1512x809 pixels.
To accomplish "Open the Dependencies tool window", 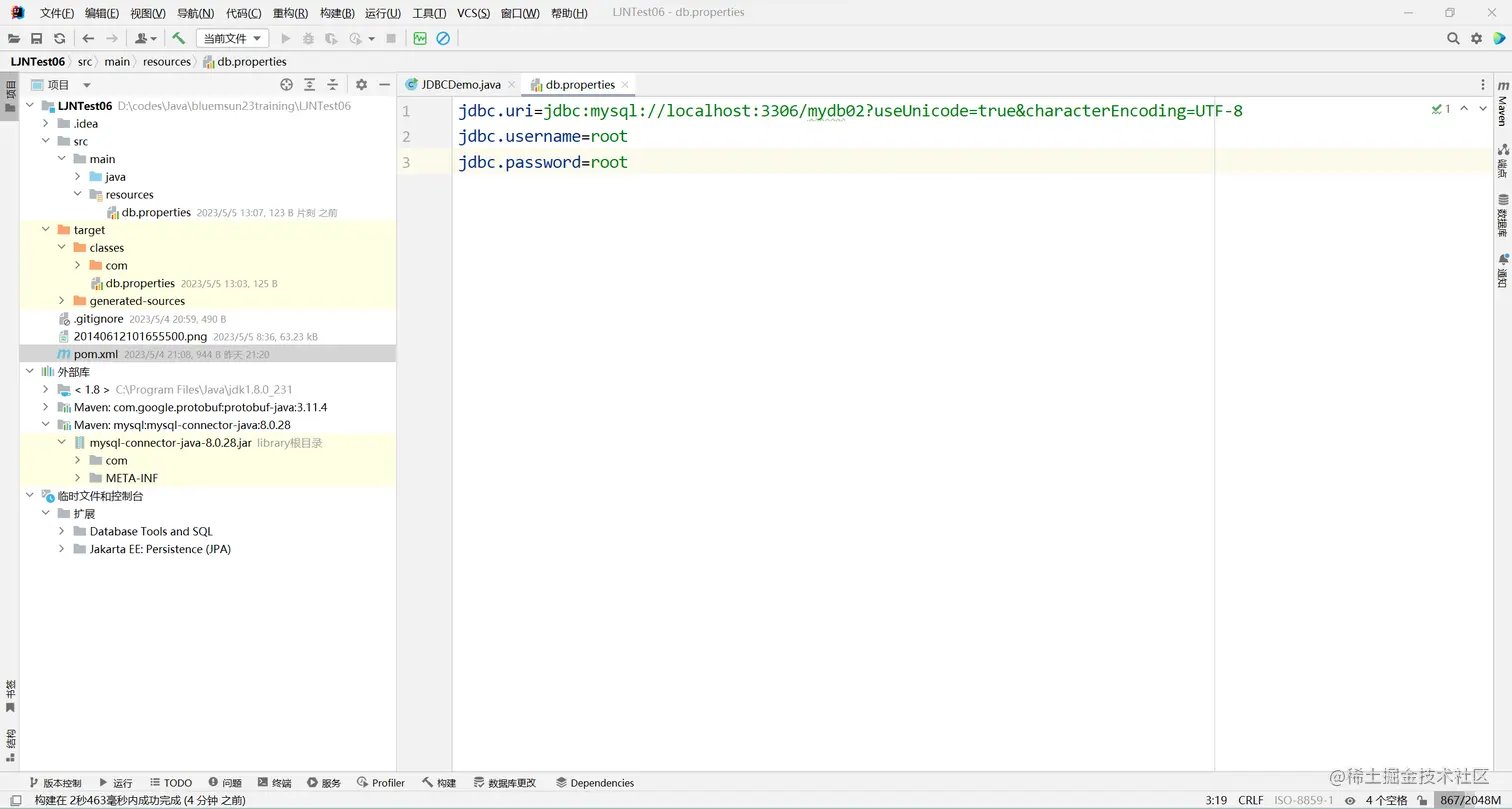I will [595, 783].
